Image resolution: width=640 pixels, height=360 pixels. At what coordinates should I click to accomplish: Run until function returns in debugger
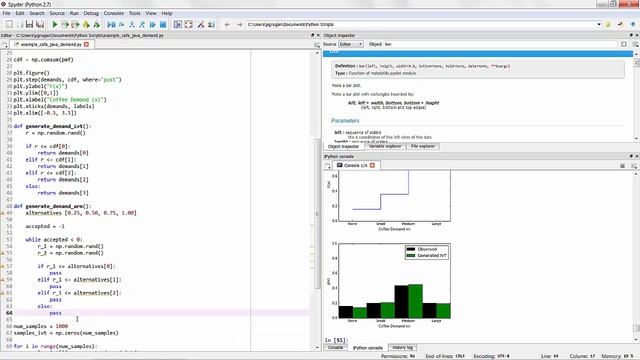[142, 24]
